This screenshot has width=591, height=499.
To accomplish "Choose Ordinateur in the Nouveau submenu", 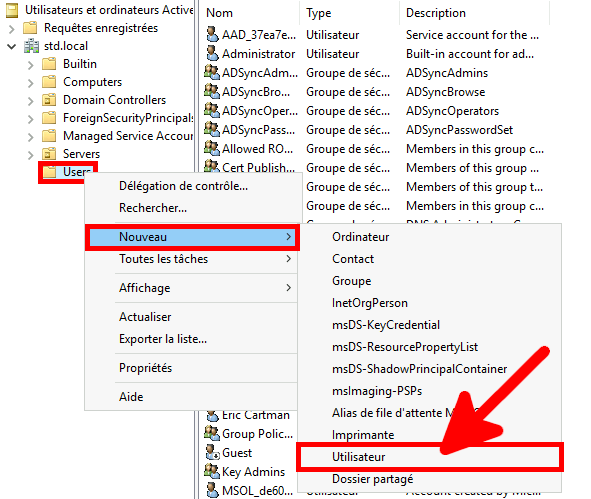I will pyautogui.click(x=430, y=237).
